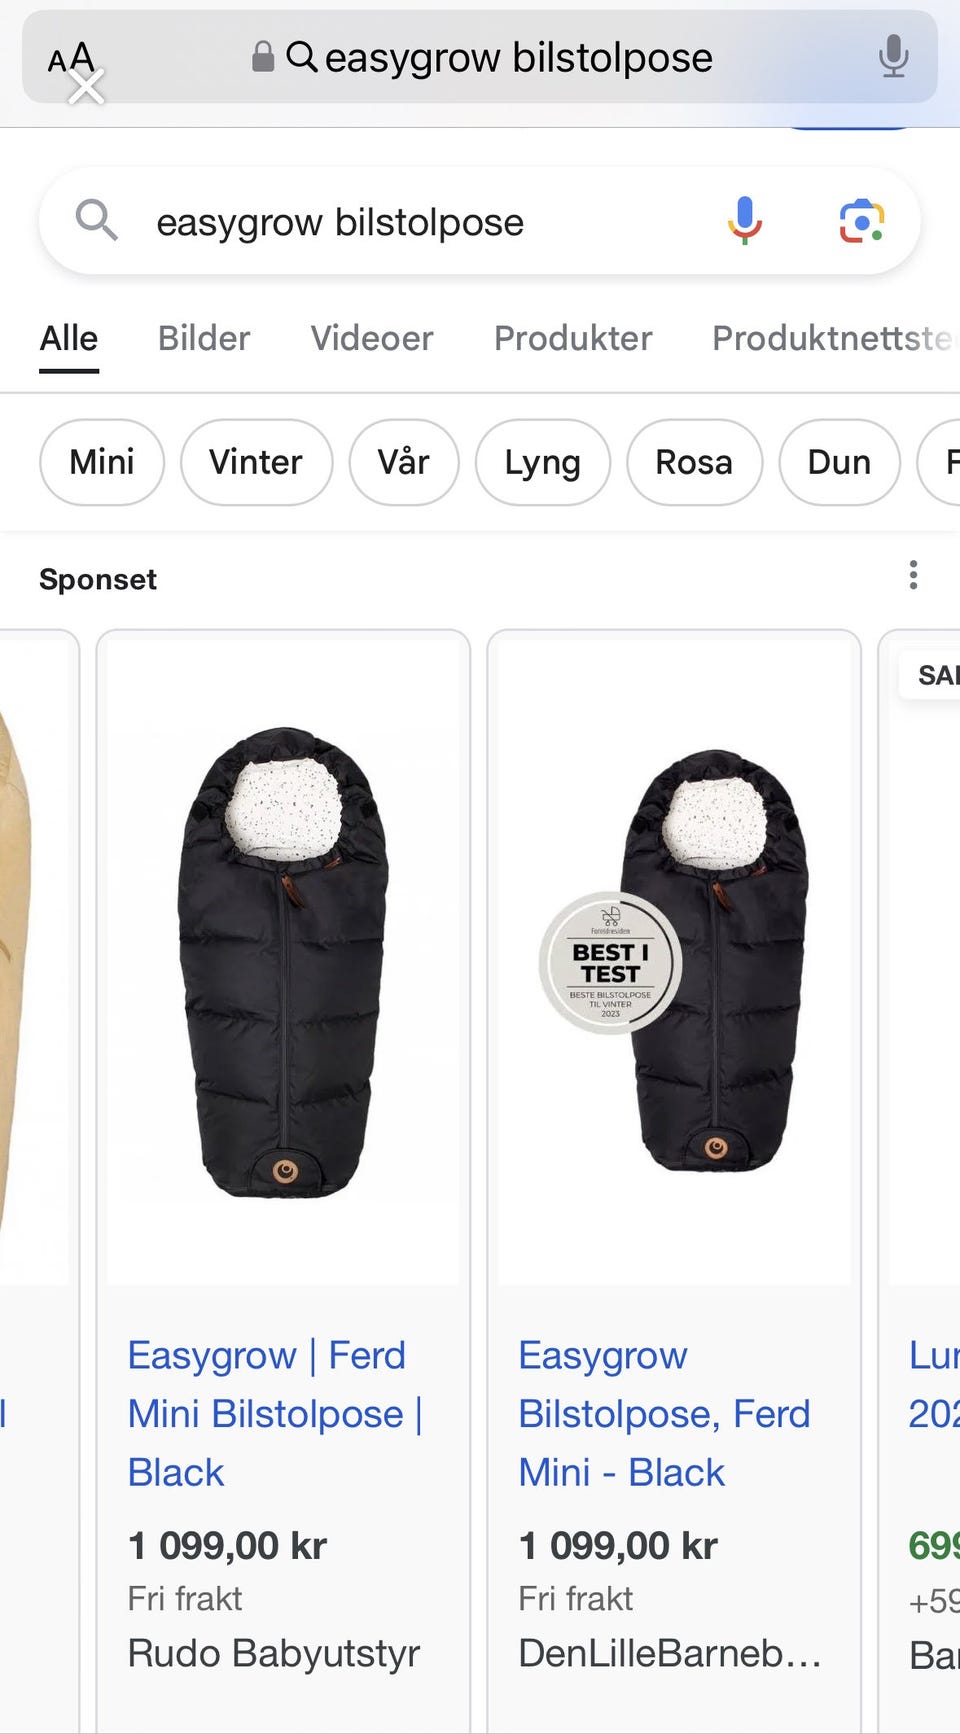Tap the Best i Test product image
Image resolution: width=960 pixels, height=1734 pixels.
coord(674,962)
